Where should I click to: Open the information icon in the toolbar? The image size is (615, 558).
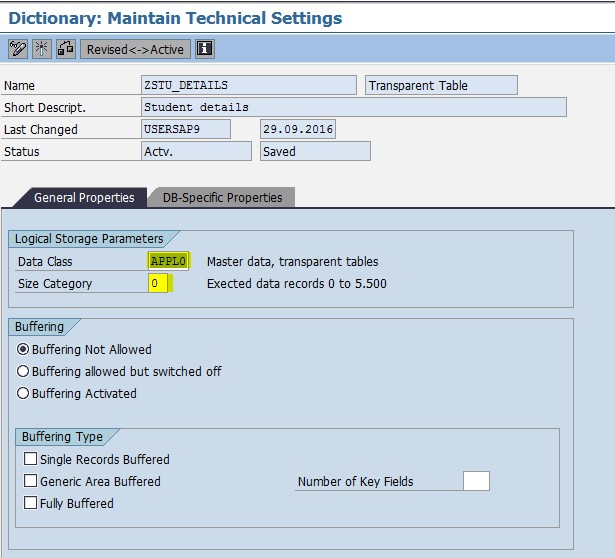coord(204,49)
